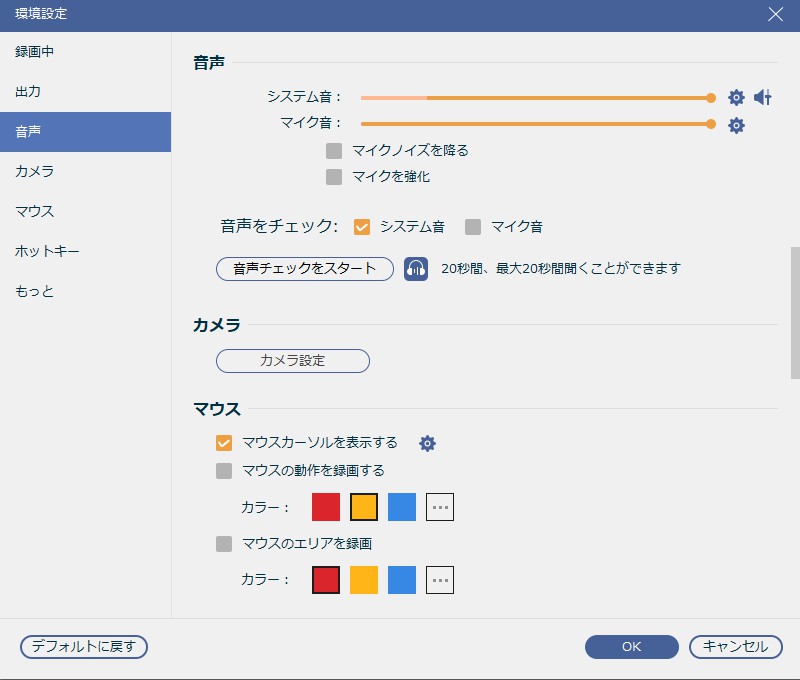This screenshot has height=680, width=800.
Task: Select the yellow mouse action color swatch
Action: click(x=362, y=506)
